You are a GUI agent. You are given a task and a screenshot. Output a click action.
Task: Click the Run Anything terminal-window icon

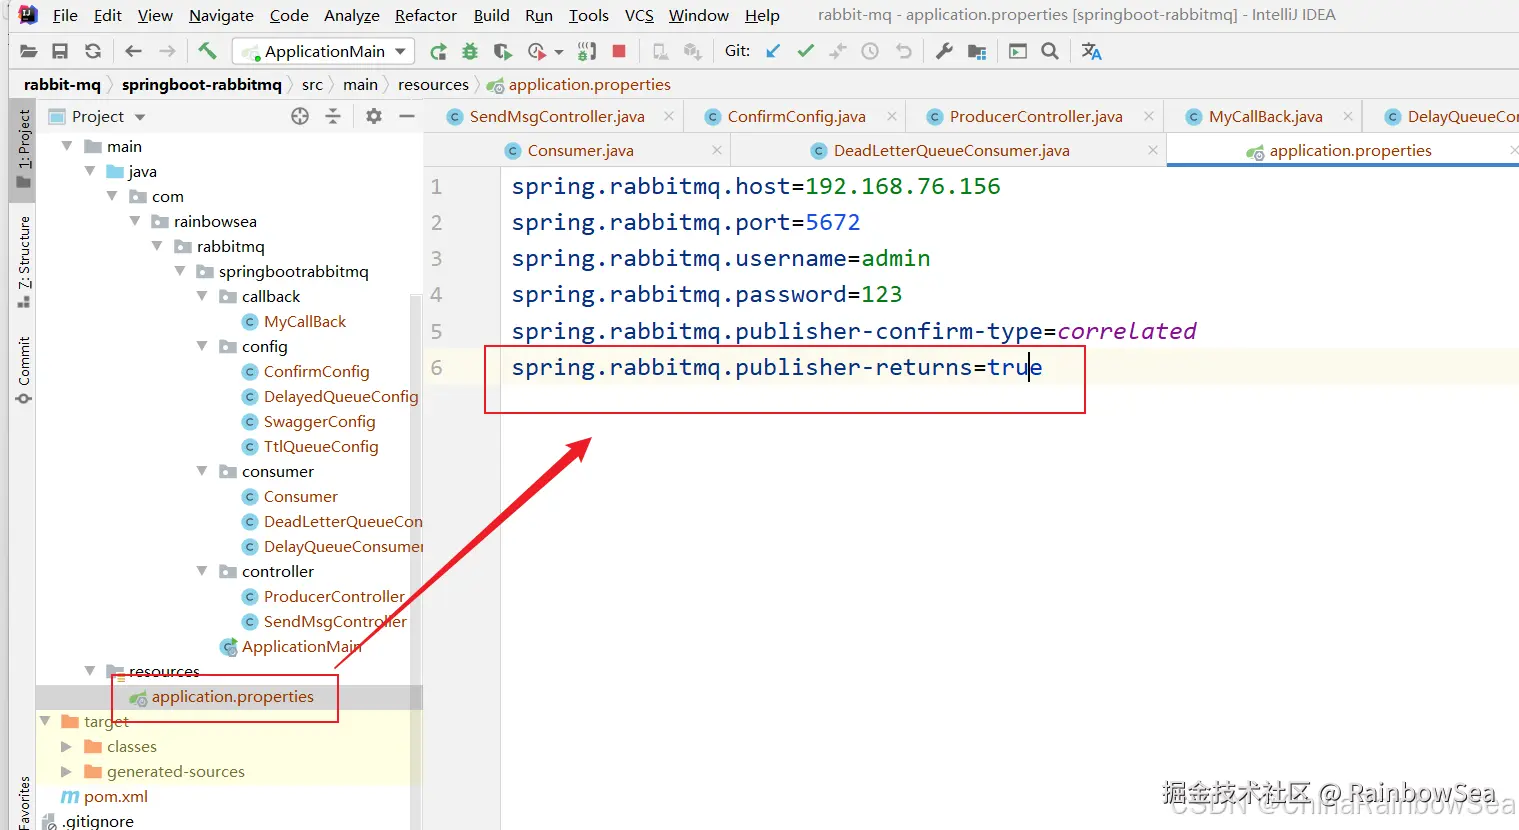pos(1018,51)
